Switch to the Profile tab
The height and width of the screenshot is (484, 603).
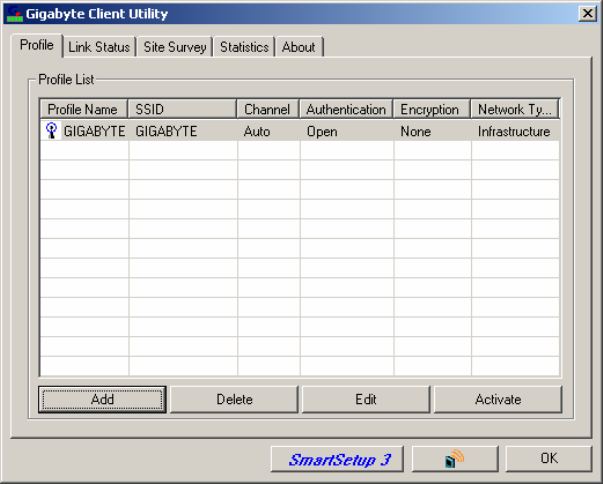(x=37, y=45)
